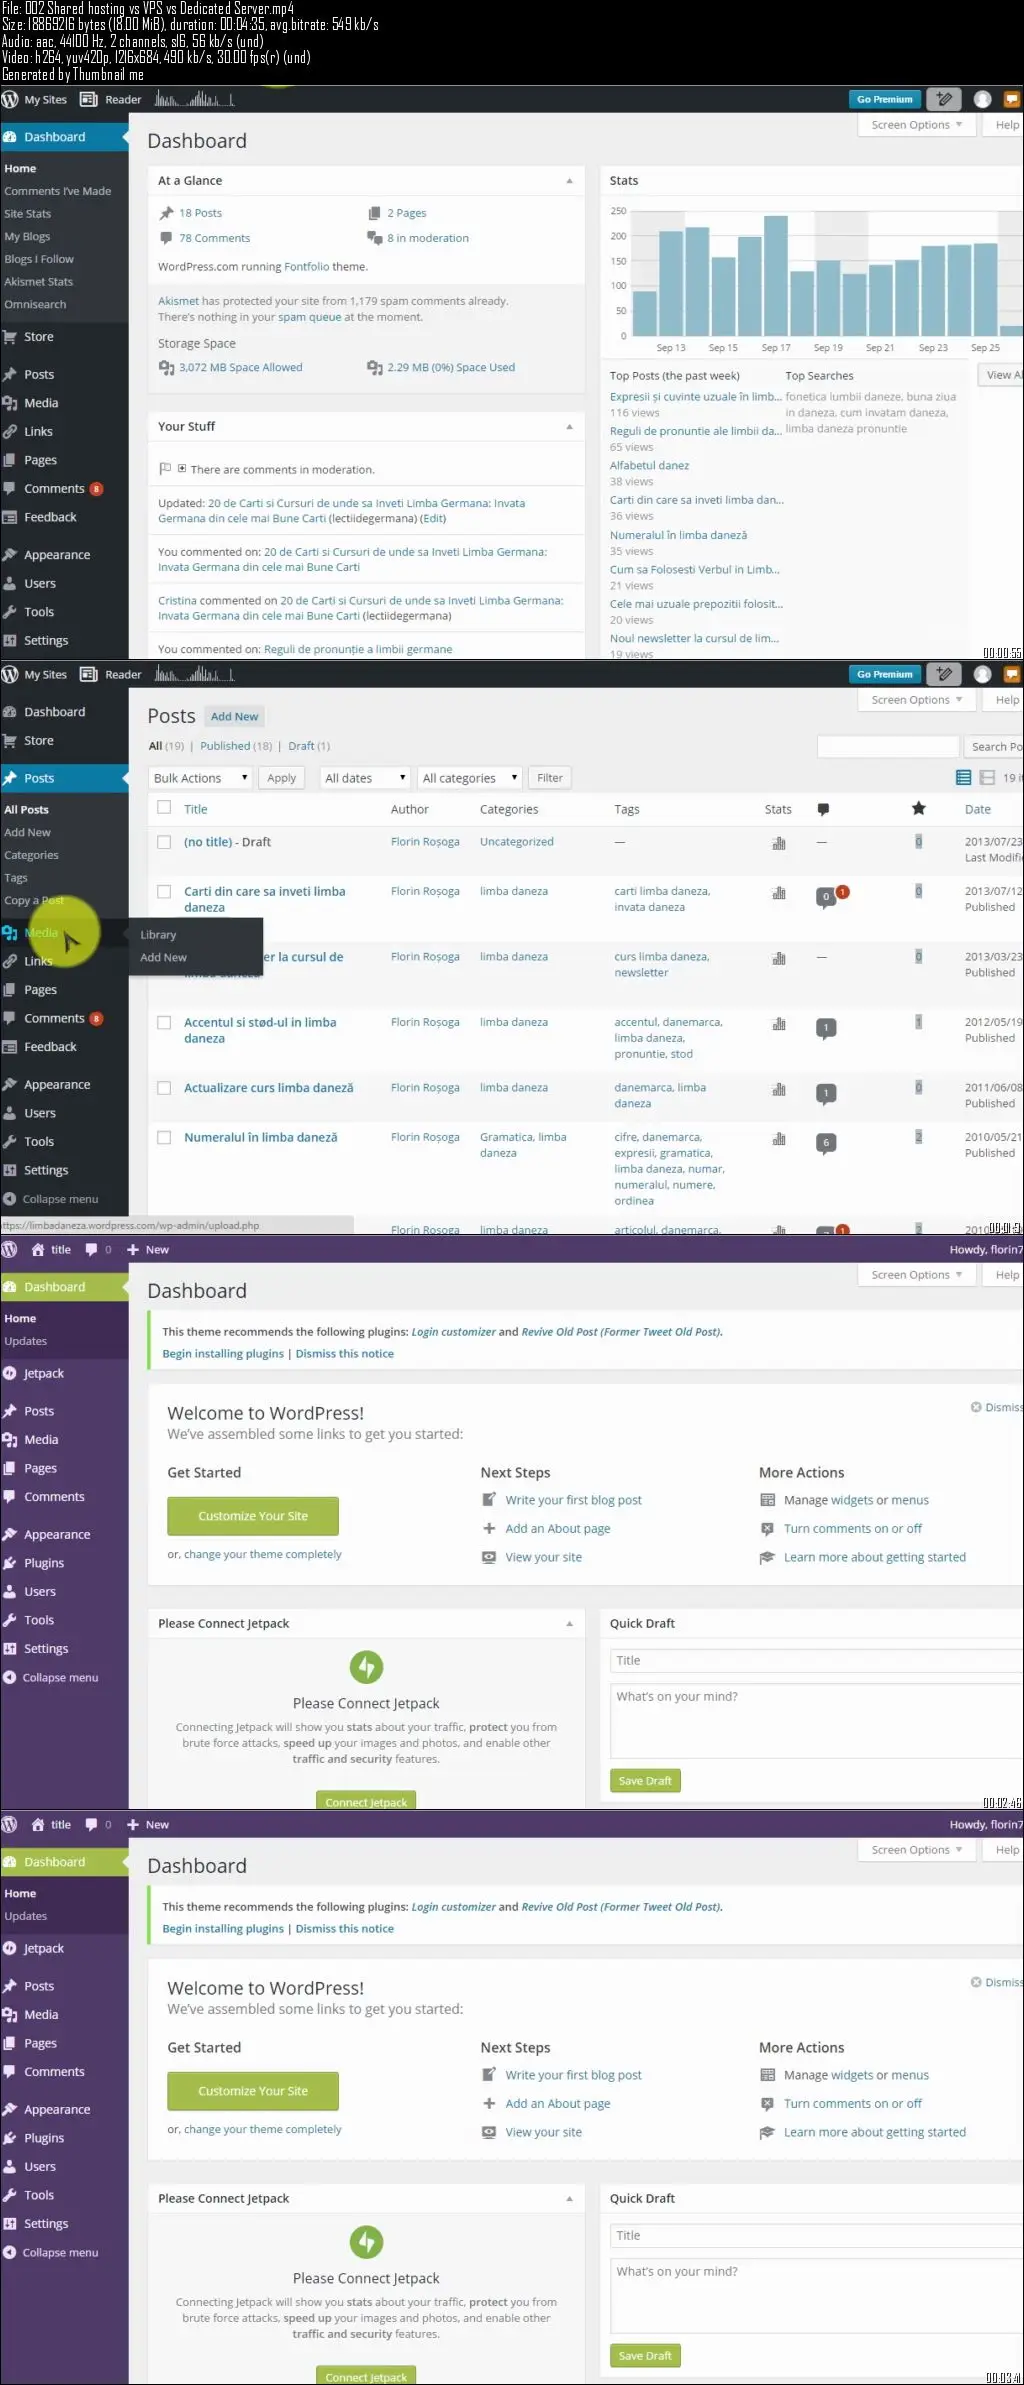This screenshot has width=1024, height=2385.
Task: Tick the select-all checkbox beside Title header
Action: coord(164,808)
